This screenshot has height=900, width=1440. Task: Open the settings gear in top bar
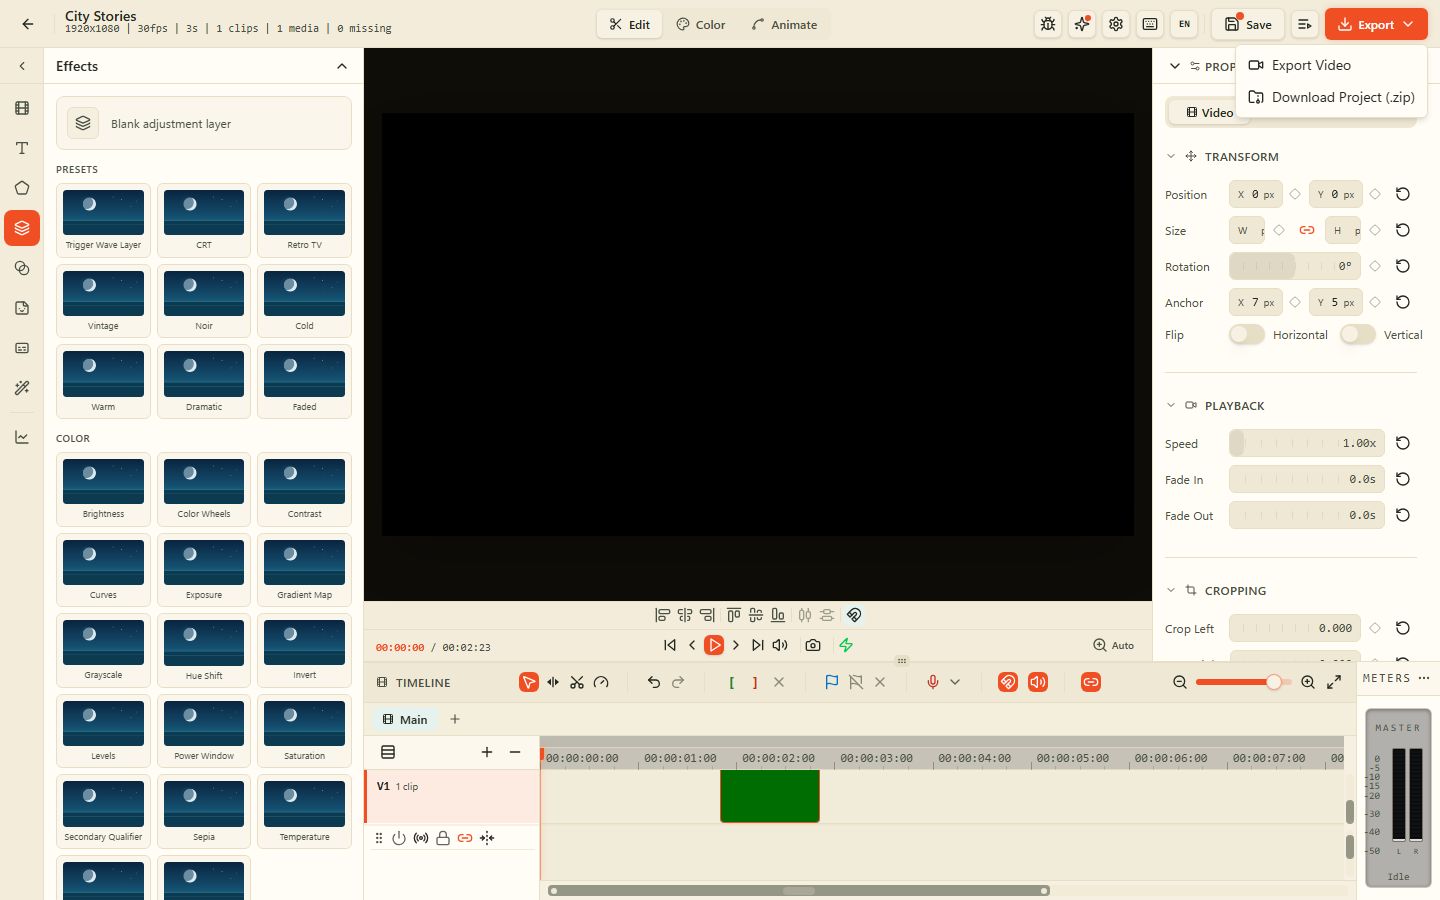click(x=1116, y=24)
